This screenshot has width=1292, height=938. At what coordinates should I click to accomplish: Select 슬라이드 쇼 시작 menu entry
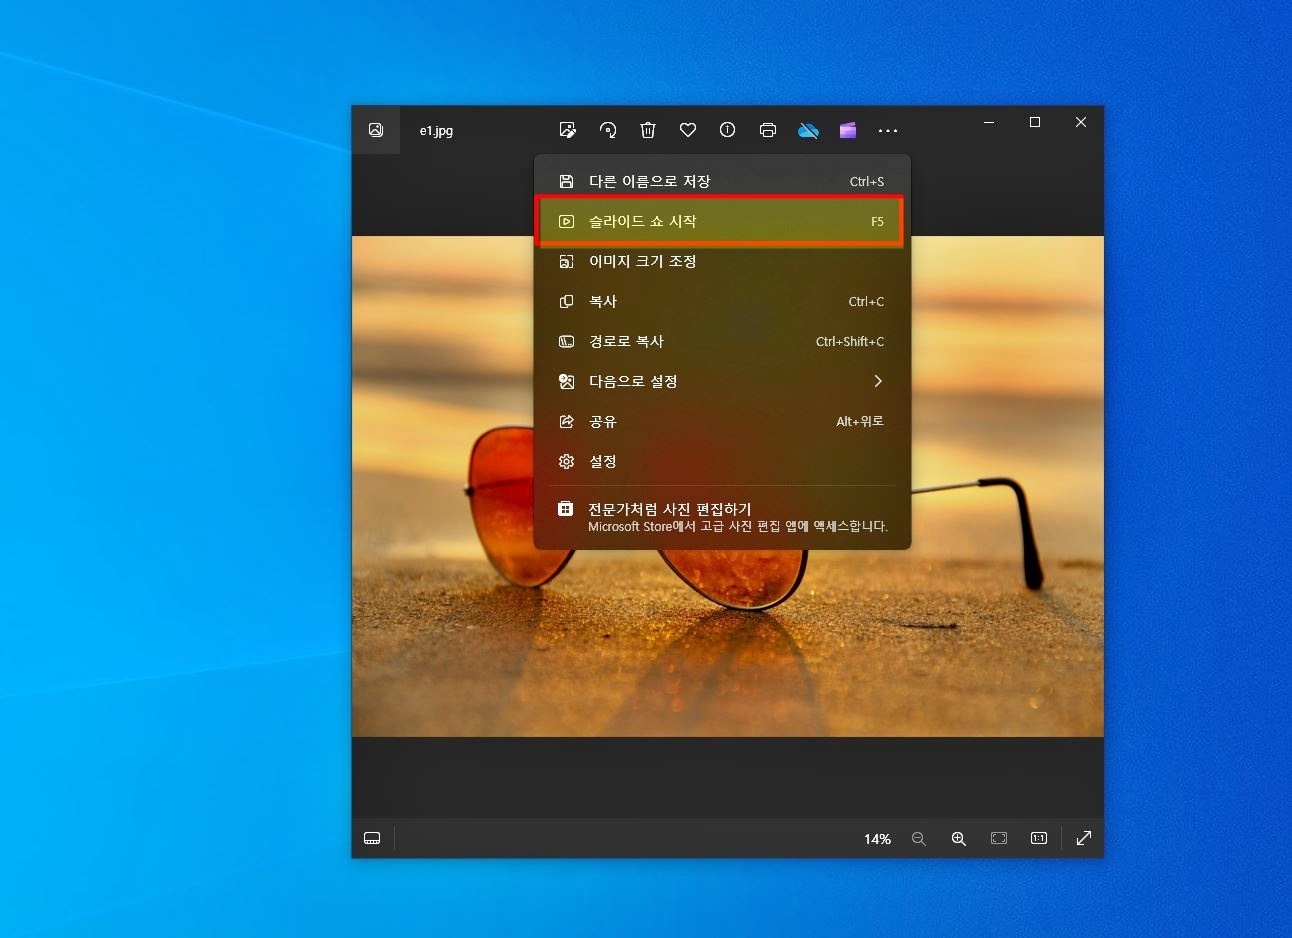pos(722,221)
